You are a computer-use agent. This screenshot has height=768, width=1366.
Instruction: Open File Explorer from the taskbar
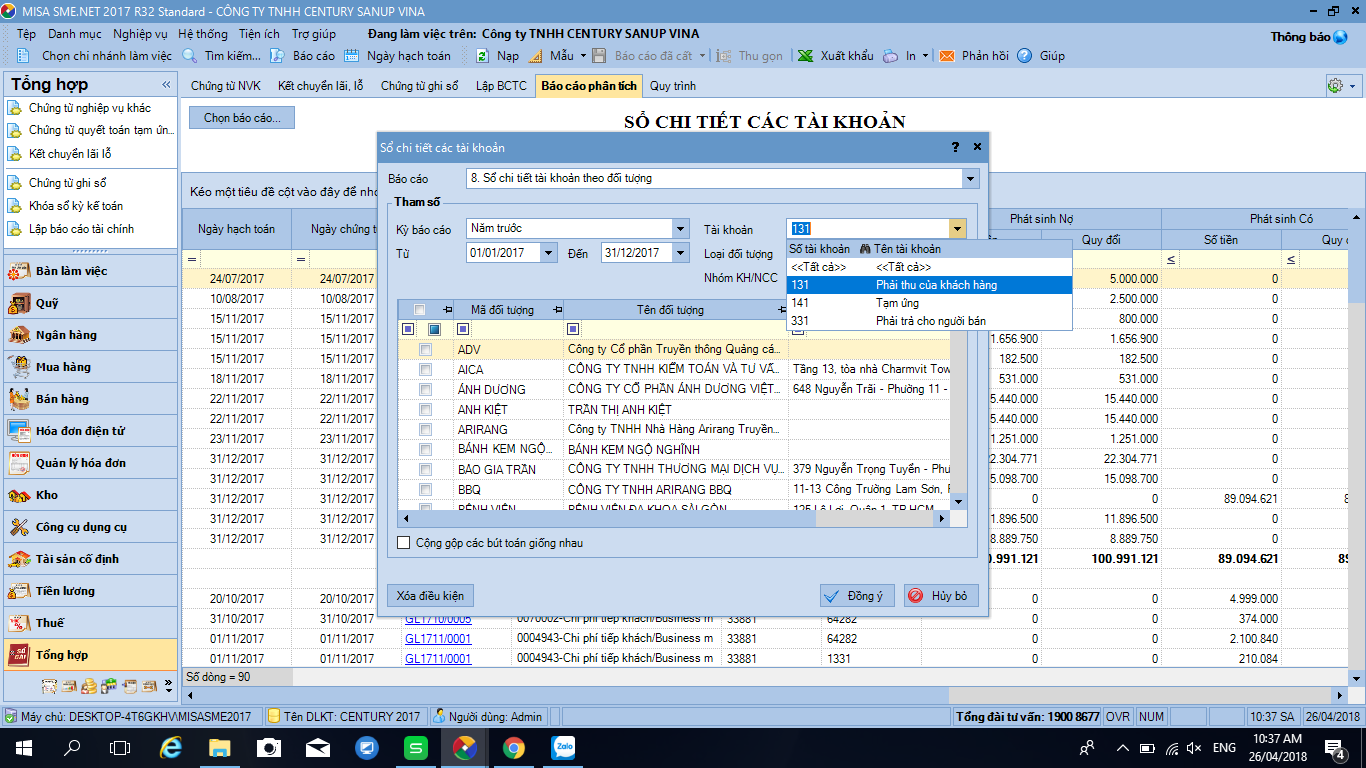[219, 747]
